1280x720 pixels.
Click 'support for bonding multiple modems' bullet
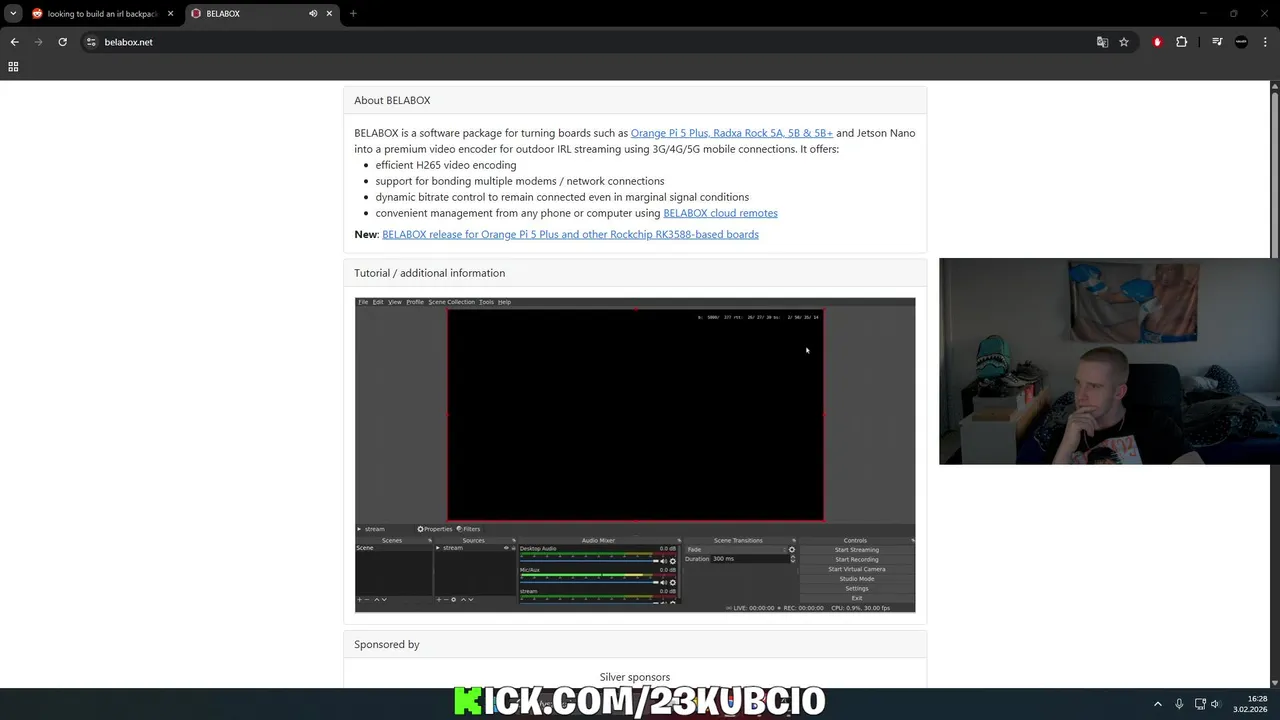point(520,181)
